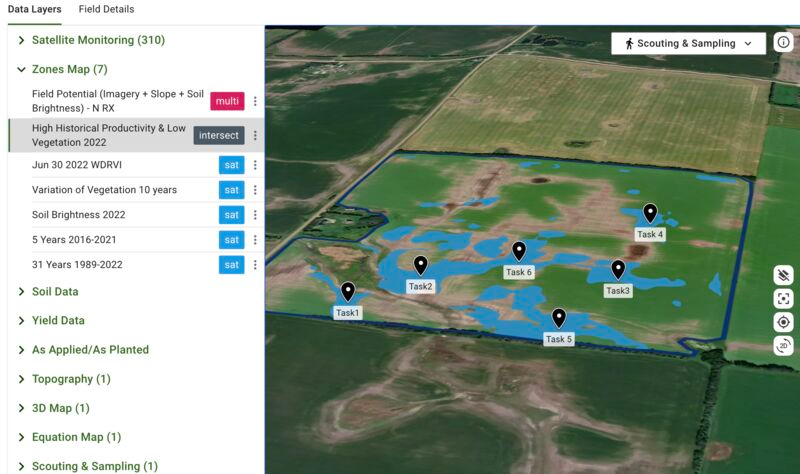Select the Data Layers tab
This screenshot has width=800, height=474.
pos(34,9)
